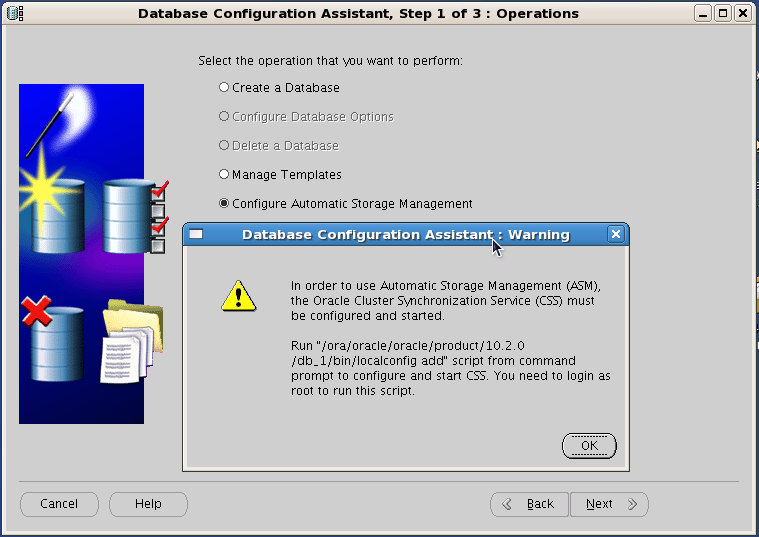Proceed with the Next button
The image size is (759, 537).
click(x=609, y=505)
